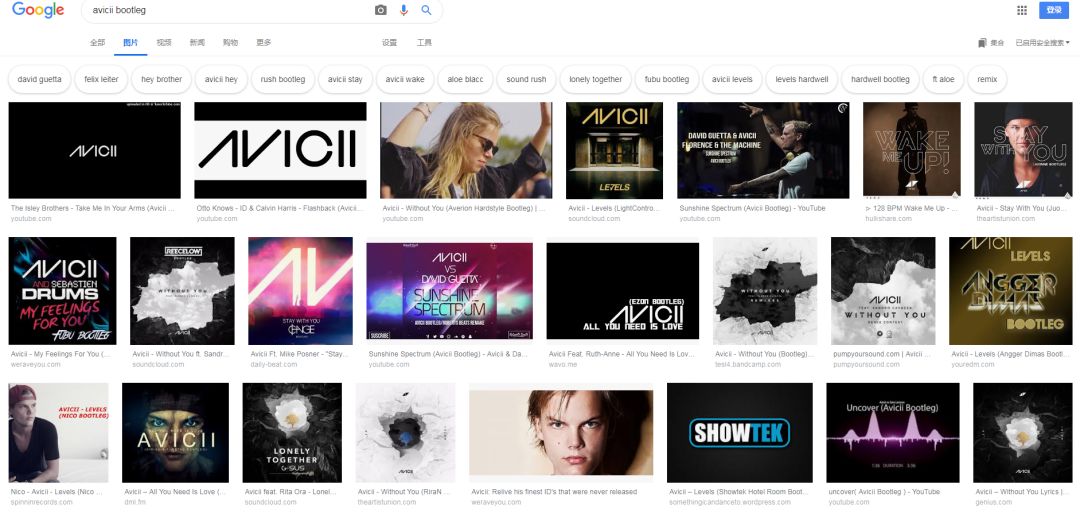Viewport: 1080px width, 512px height.
Task: Select the "david guetta" suggestion chip
Action: (40, 79)
